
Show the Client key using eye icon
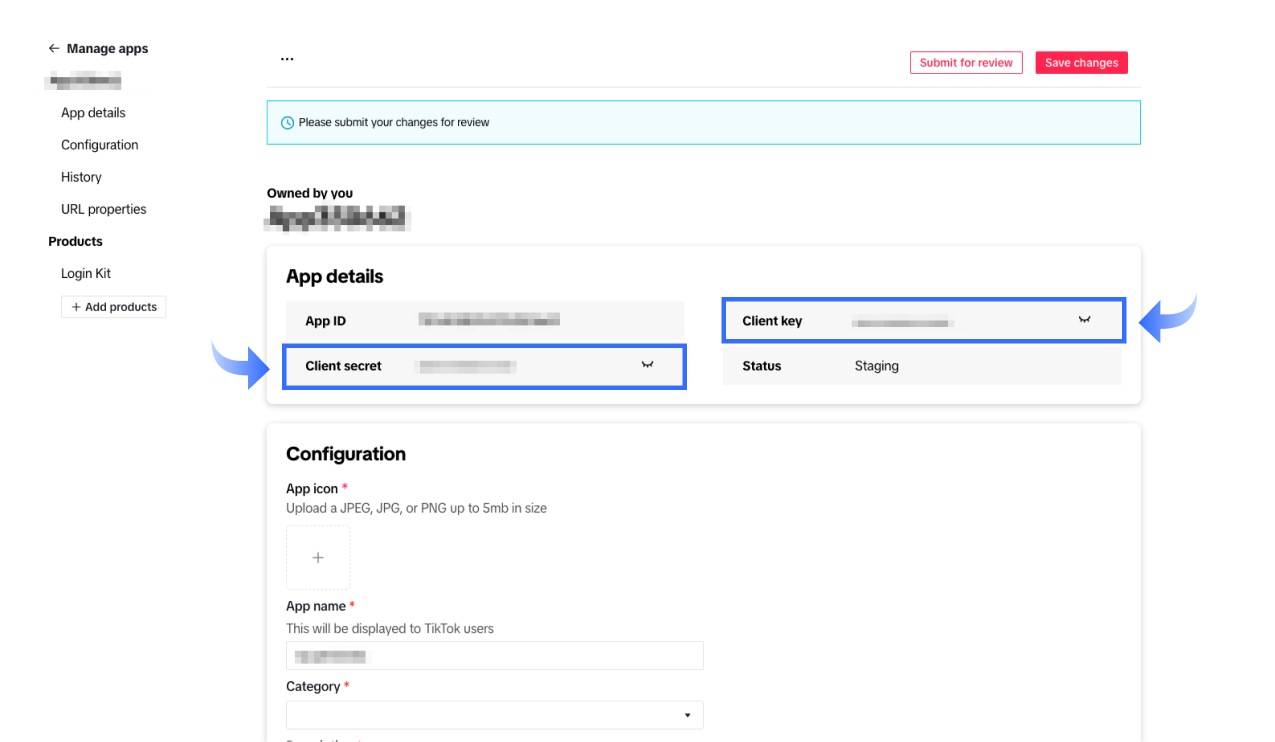(x=1084, y=320)
